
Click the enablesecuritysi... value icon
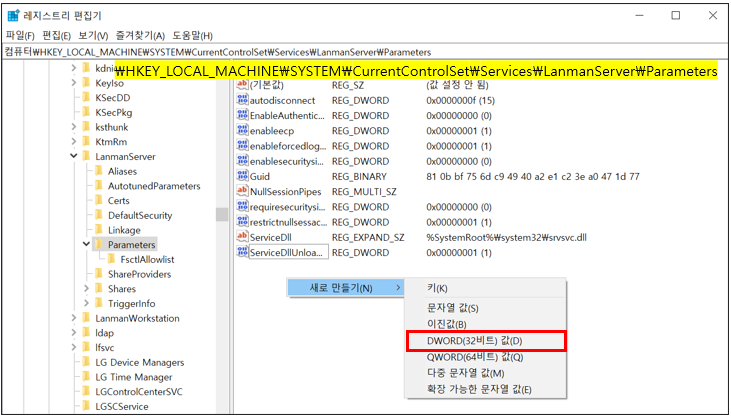pyautogui.click(x=242, y=161)
